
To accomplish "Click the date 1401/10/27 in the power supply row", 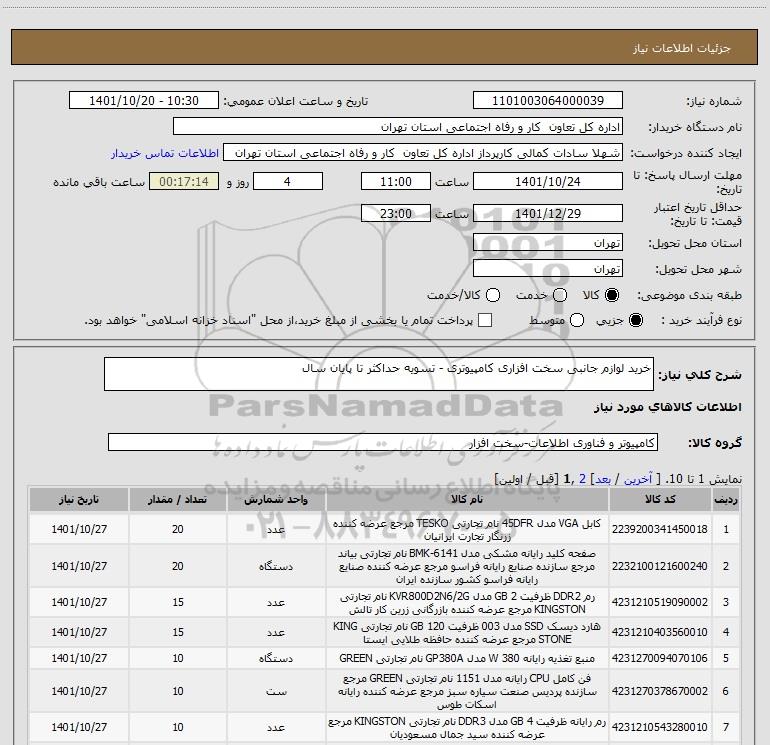I will point(79,659).
